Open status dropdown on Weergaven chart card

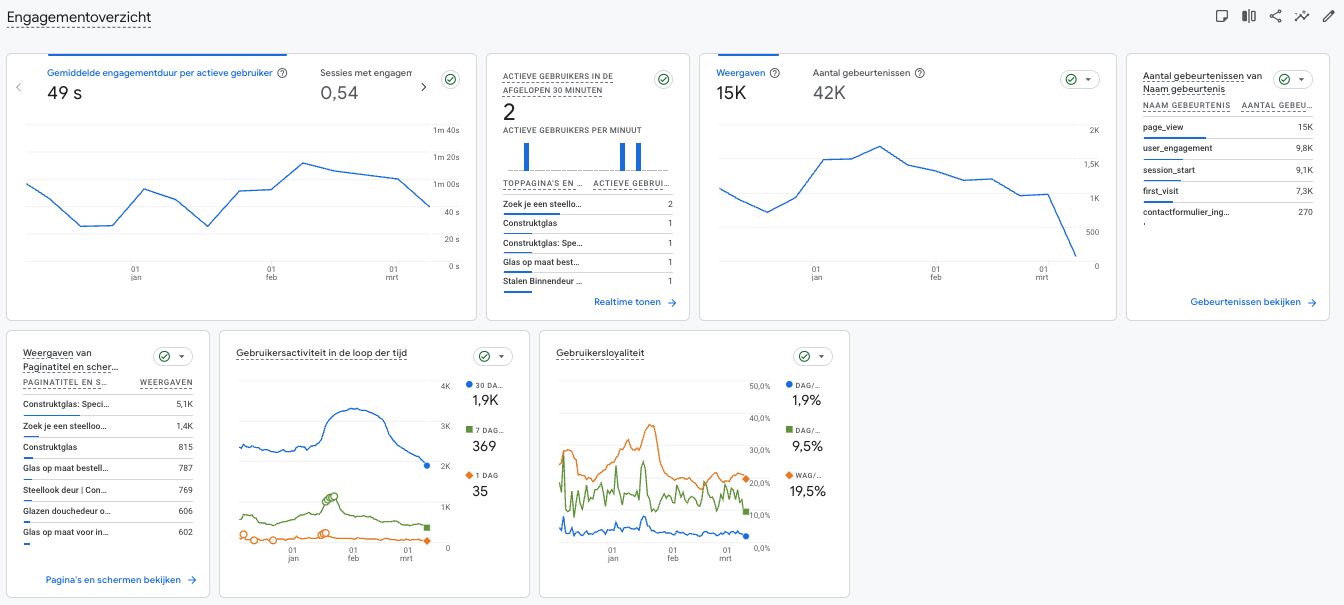click(1079, 80)
